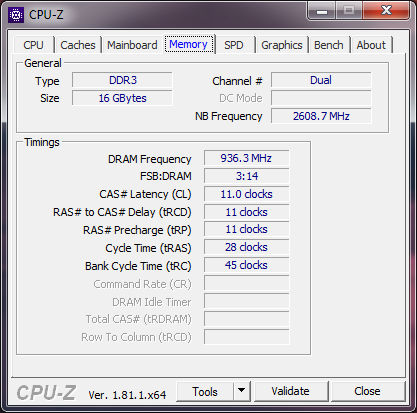Switch to the Graphics tab

pyautogui.click(x=282, y=45)
